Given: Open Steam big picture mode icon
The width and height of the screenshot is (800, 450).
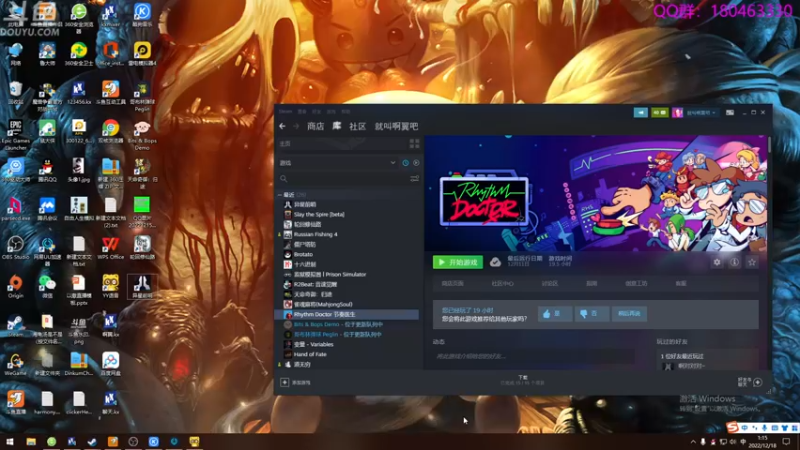Looking at the screenshot, I should 730,113.
